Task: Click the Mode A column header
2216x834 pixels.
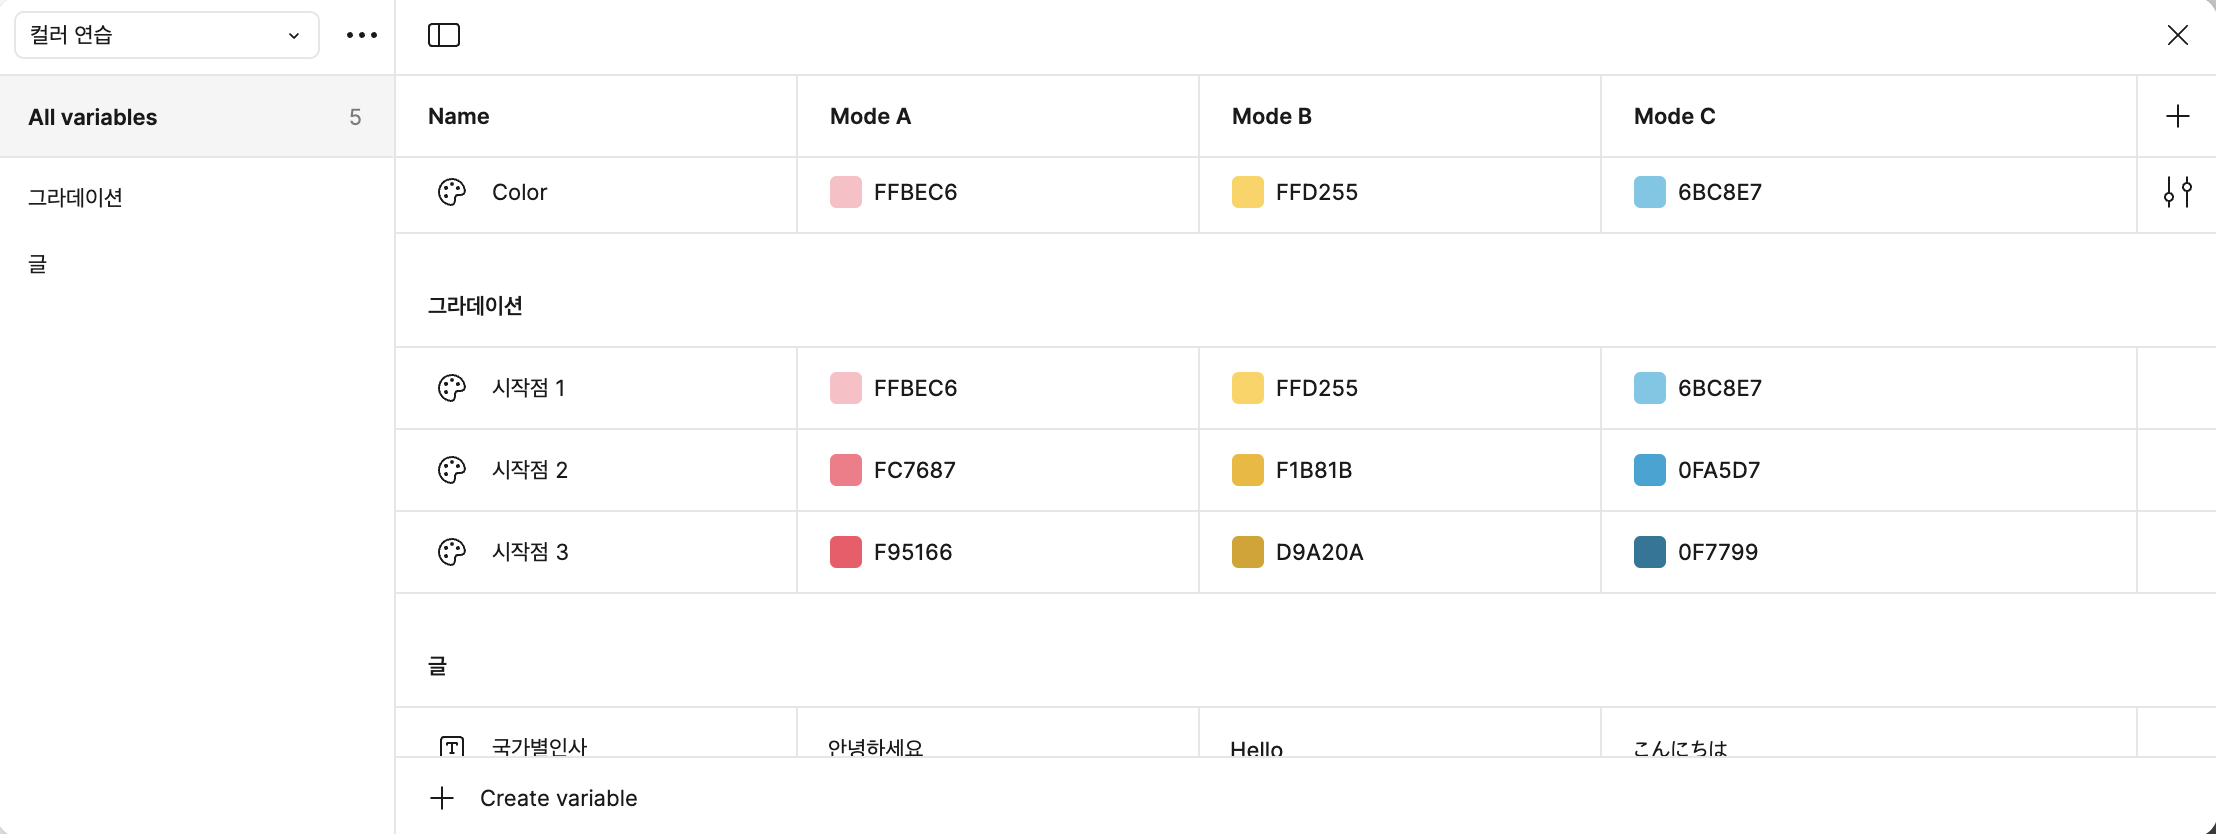Action: (x=870, y=116)
